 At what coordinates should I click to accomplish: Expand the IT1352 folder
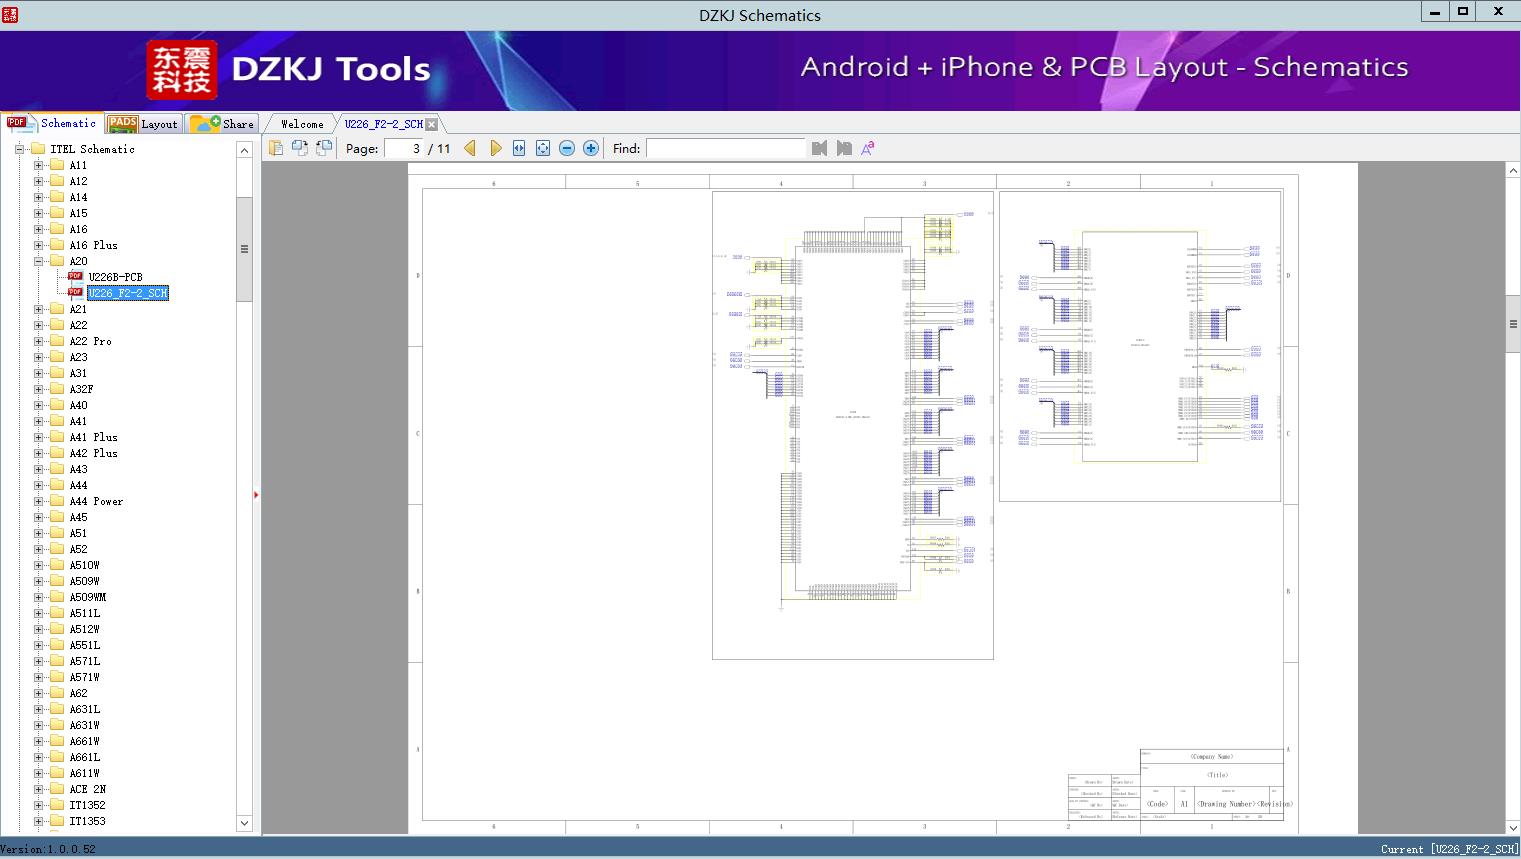coord(38,805)
